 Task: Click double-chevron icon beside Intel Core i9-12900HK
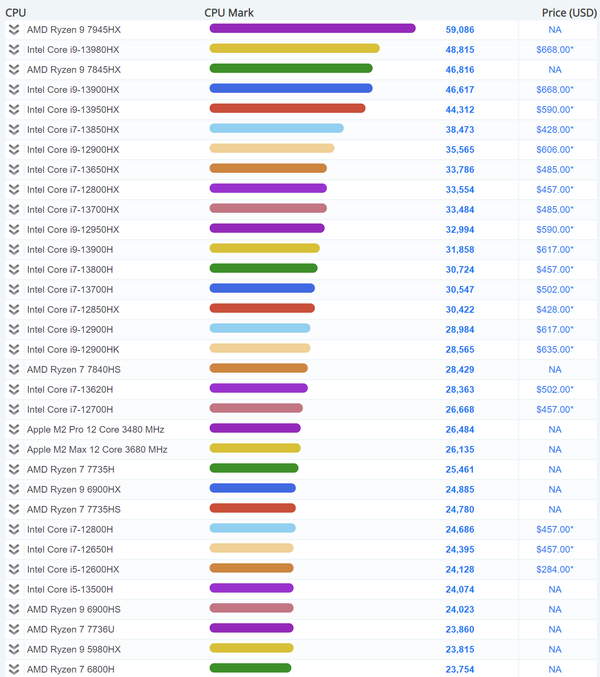click(14, 350)
